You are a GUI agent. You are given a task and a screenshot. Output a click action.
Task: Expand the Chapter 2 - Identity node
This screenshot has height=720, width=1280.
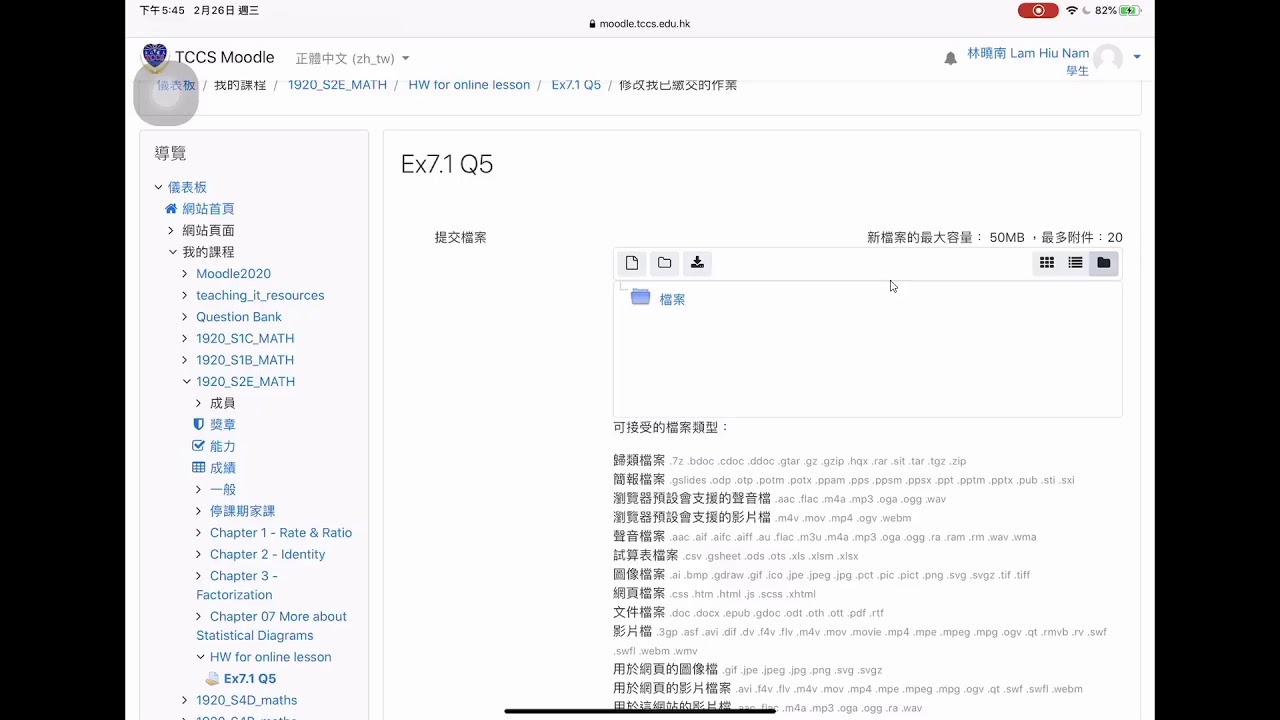pyautogui.click(x=199, y=554)
